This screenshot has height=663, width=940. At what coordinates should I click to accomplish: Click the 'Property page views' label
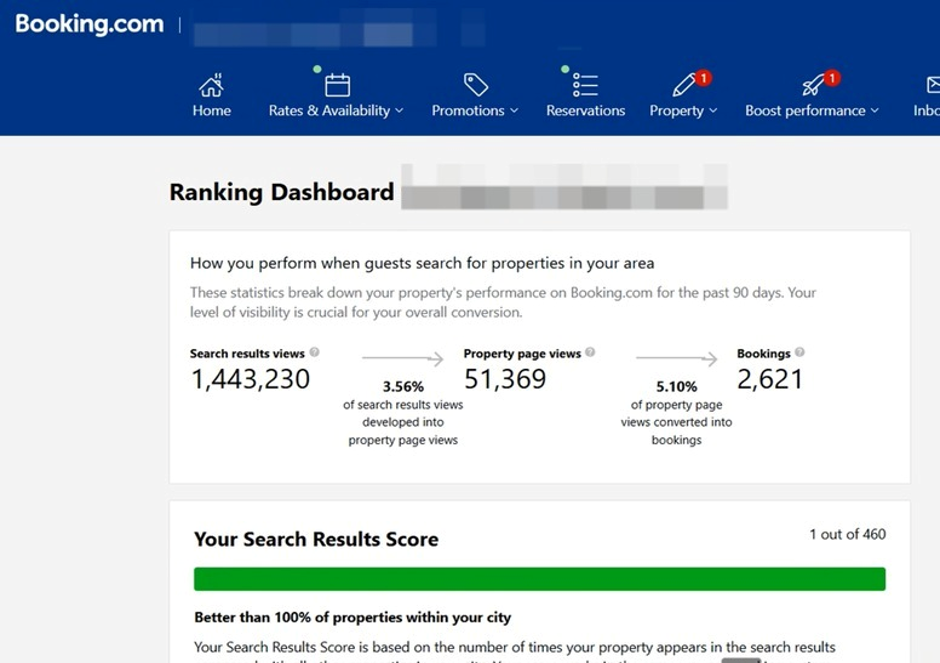(x=522, y=354)
